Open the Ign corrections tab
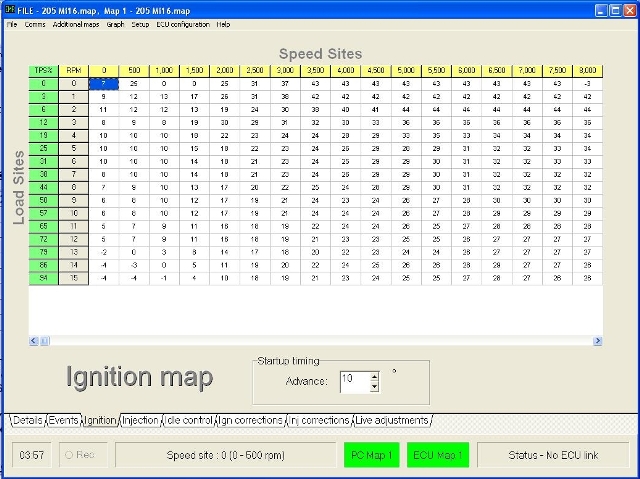 pos(251,421)
